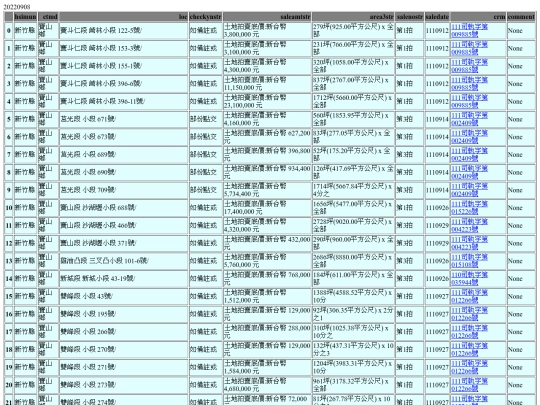The width and height of the screenshot is (540, 405).
Task: Open the crm link in row 6
Action: click(x=469, y=137)
